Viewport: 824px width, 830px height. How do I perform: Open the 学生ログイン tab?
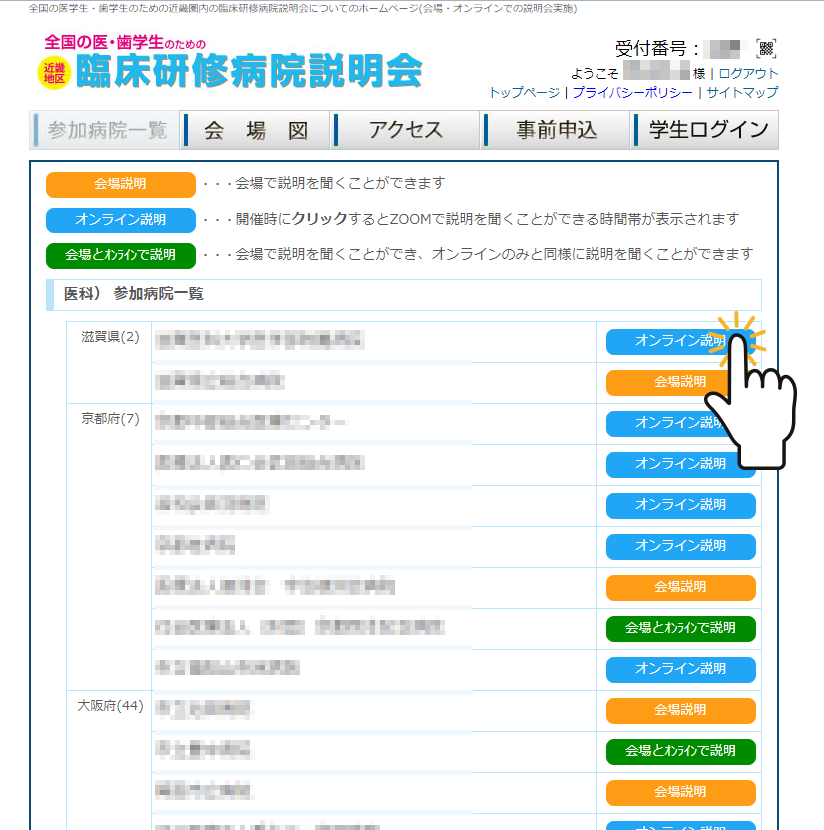coord(706,129)
